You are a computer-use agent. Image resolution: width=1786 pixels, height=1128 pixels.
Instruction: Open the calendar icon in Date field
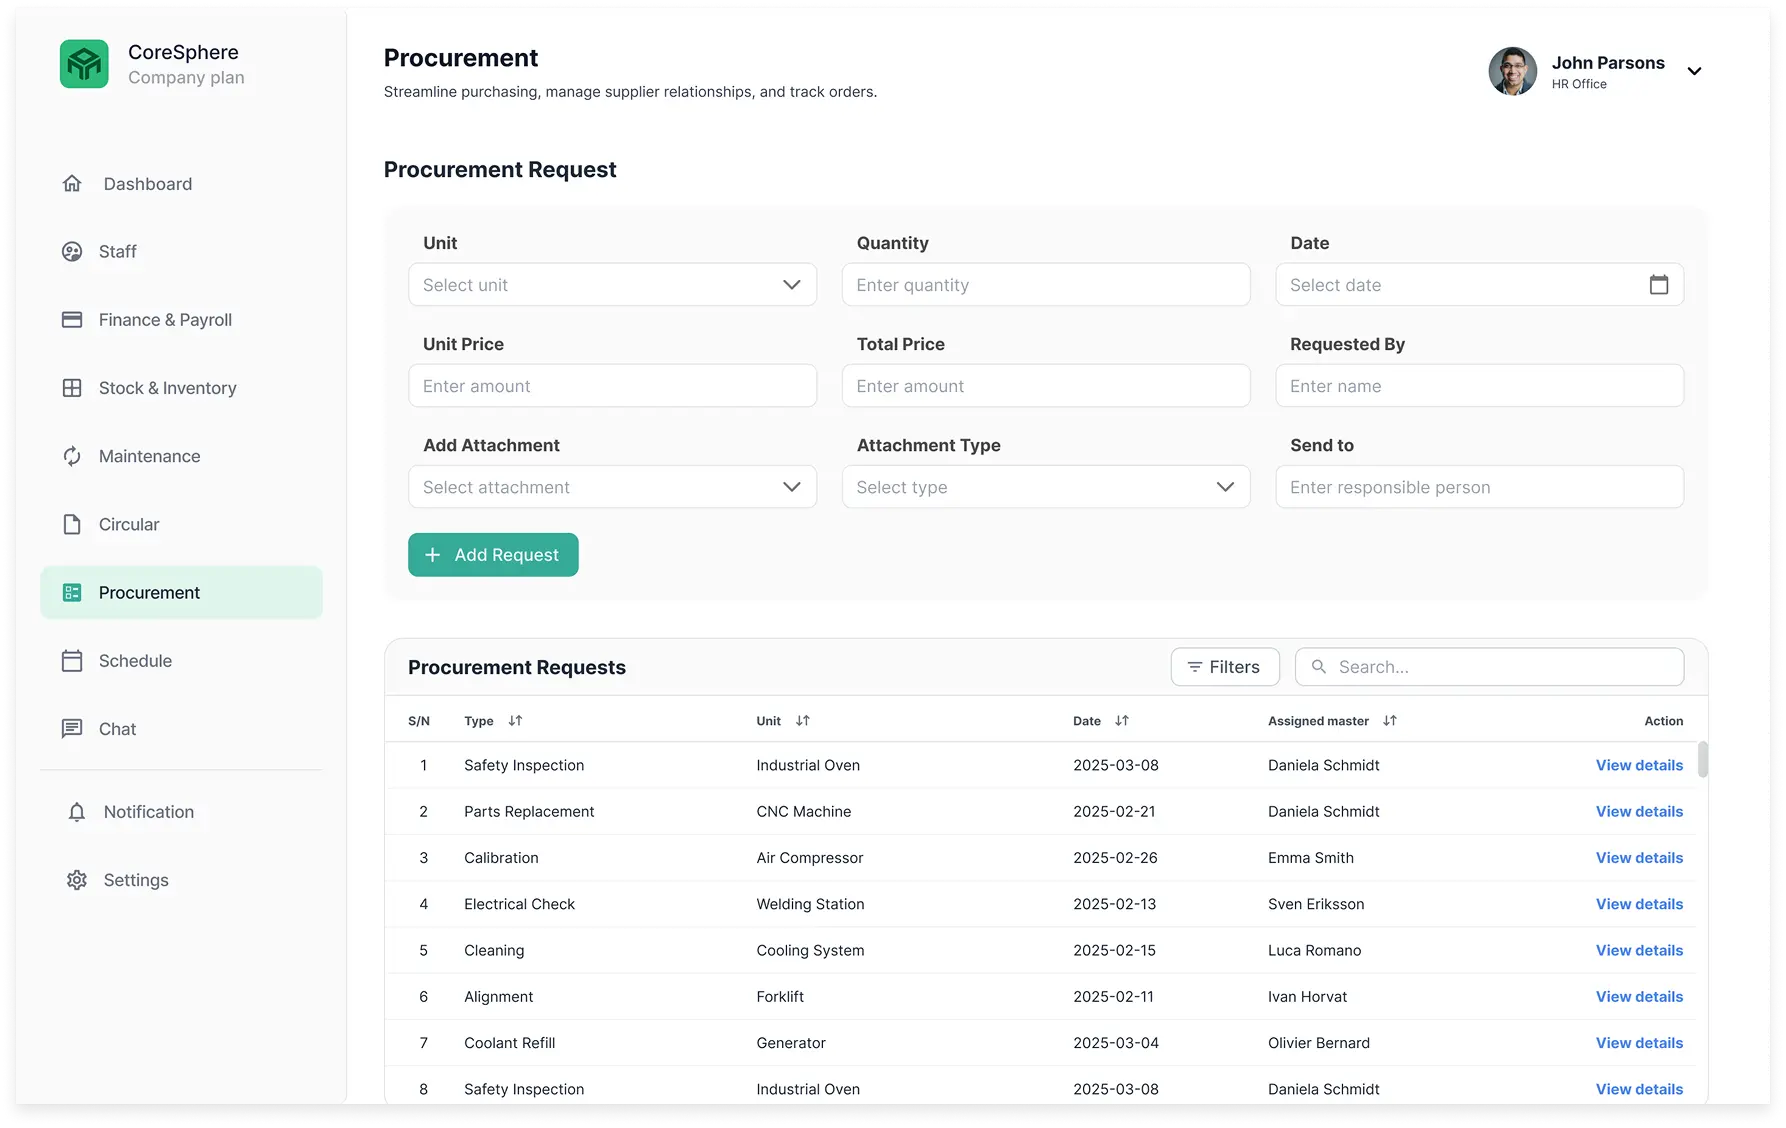tap(1658, 285)
